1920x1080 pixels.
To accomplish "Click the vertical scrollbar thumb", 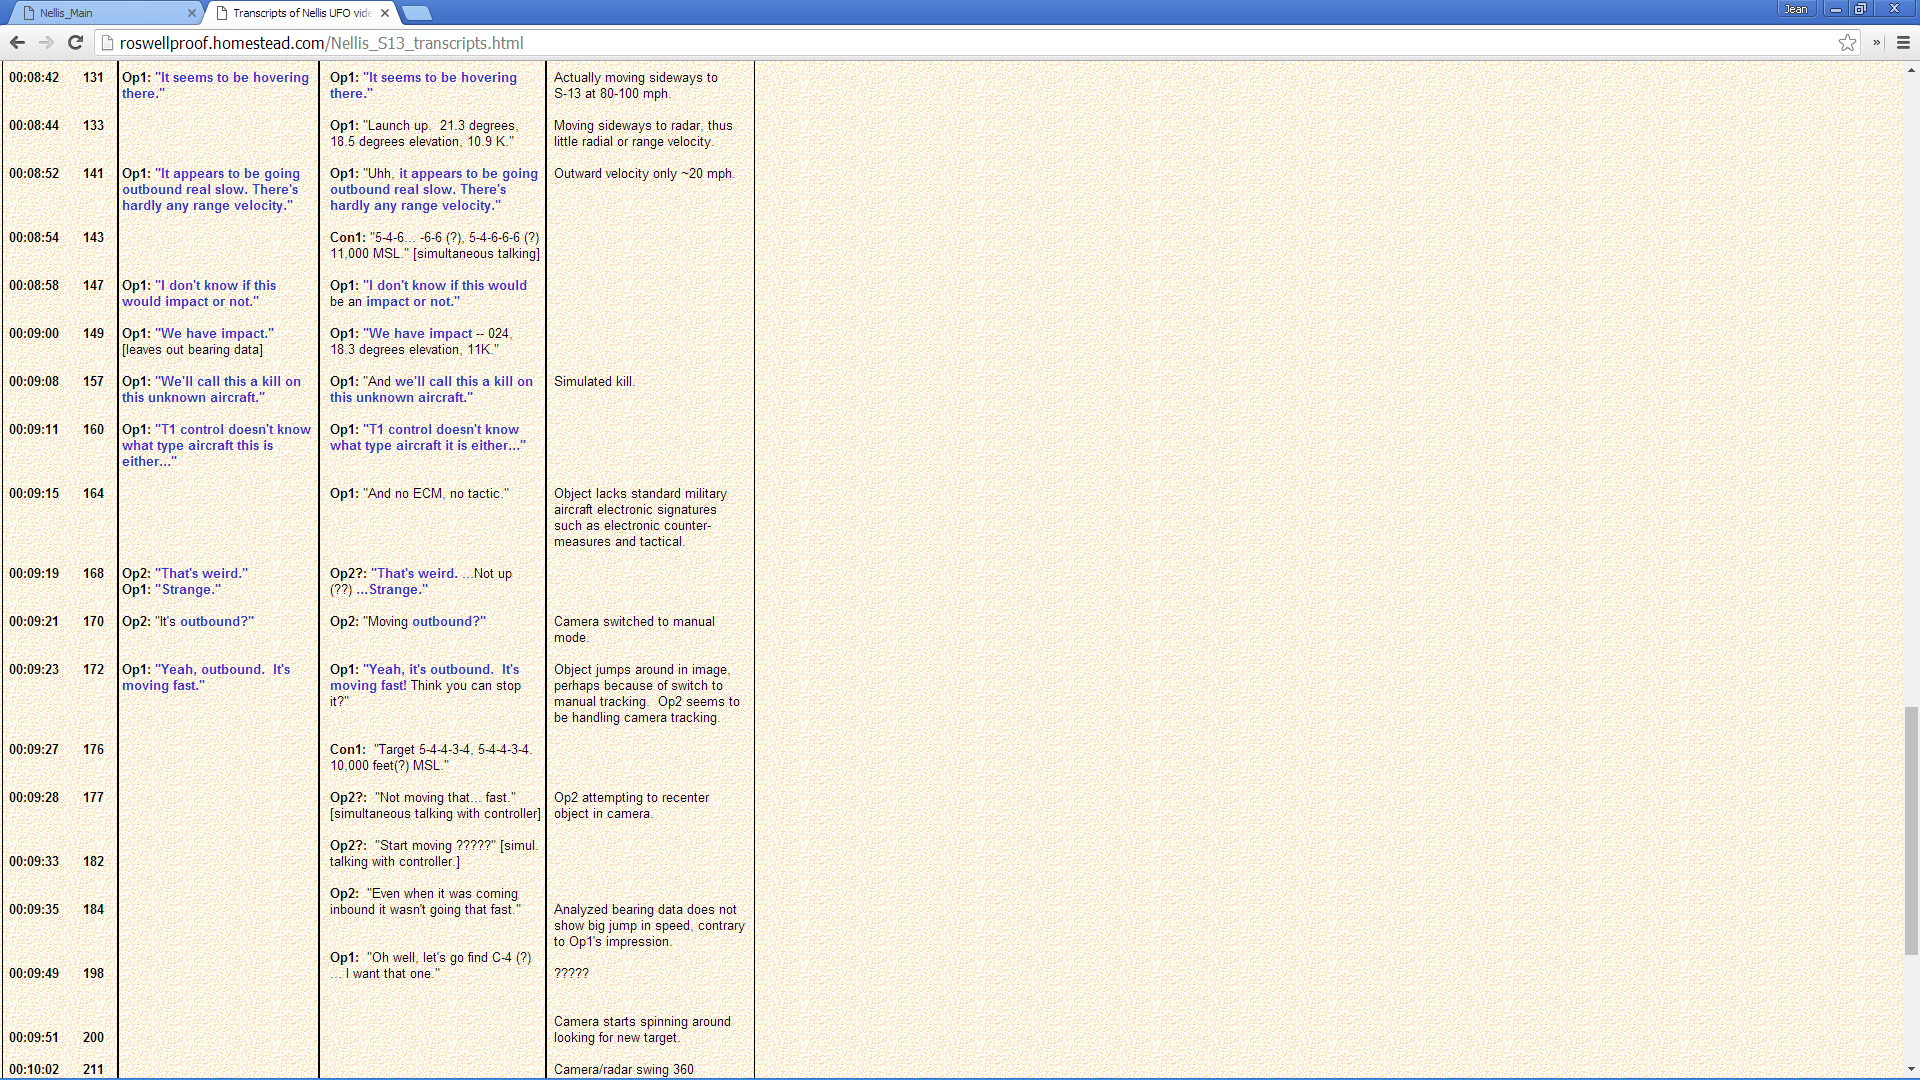I will pyautogui.click(x=1911, y=830).
